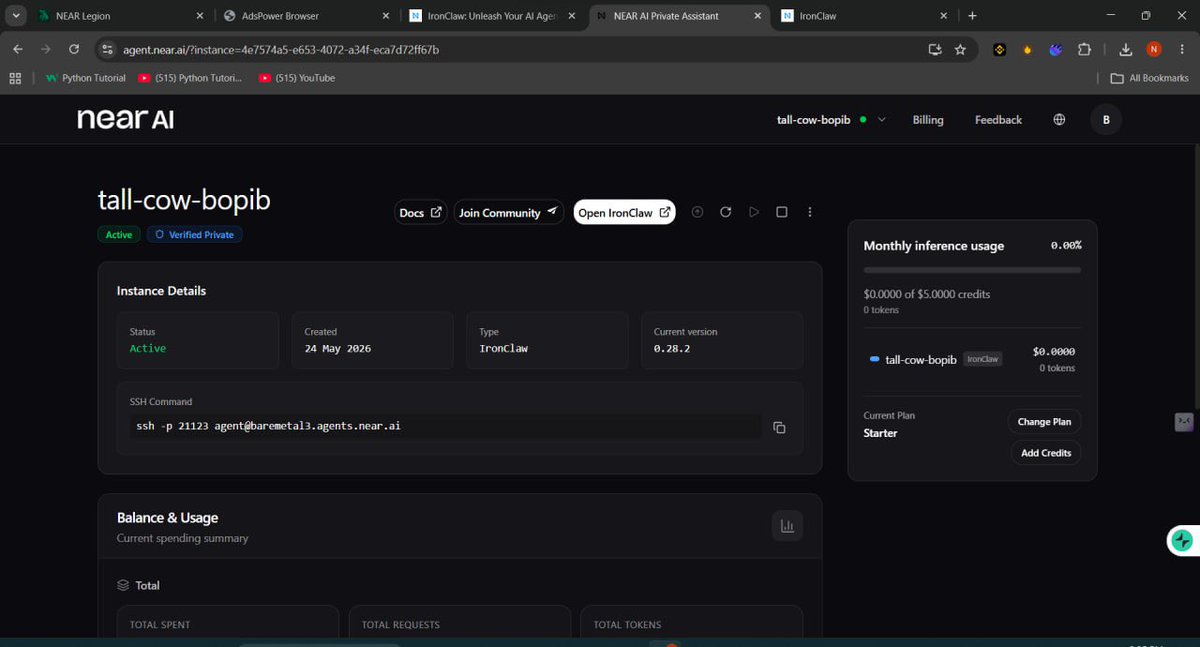Close the AdsPower Browser tab
Viewport: 1200px width, 647px height.
pos(385,16)
